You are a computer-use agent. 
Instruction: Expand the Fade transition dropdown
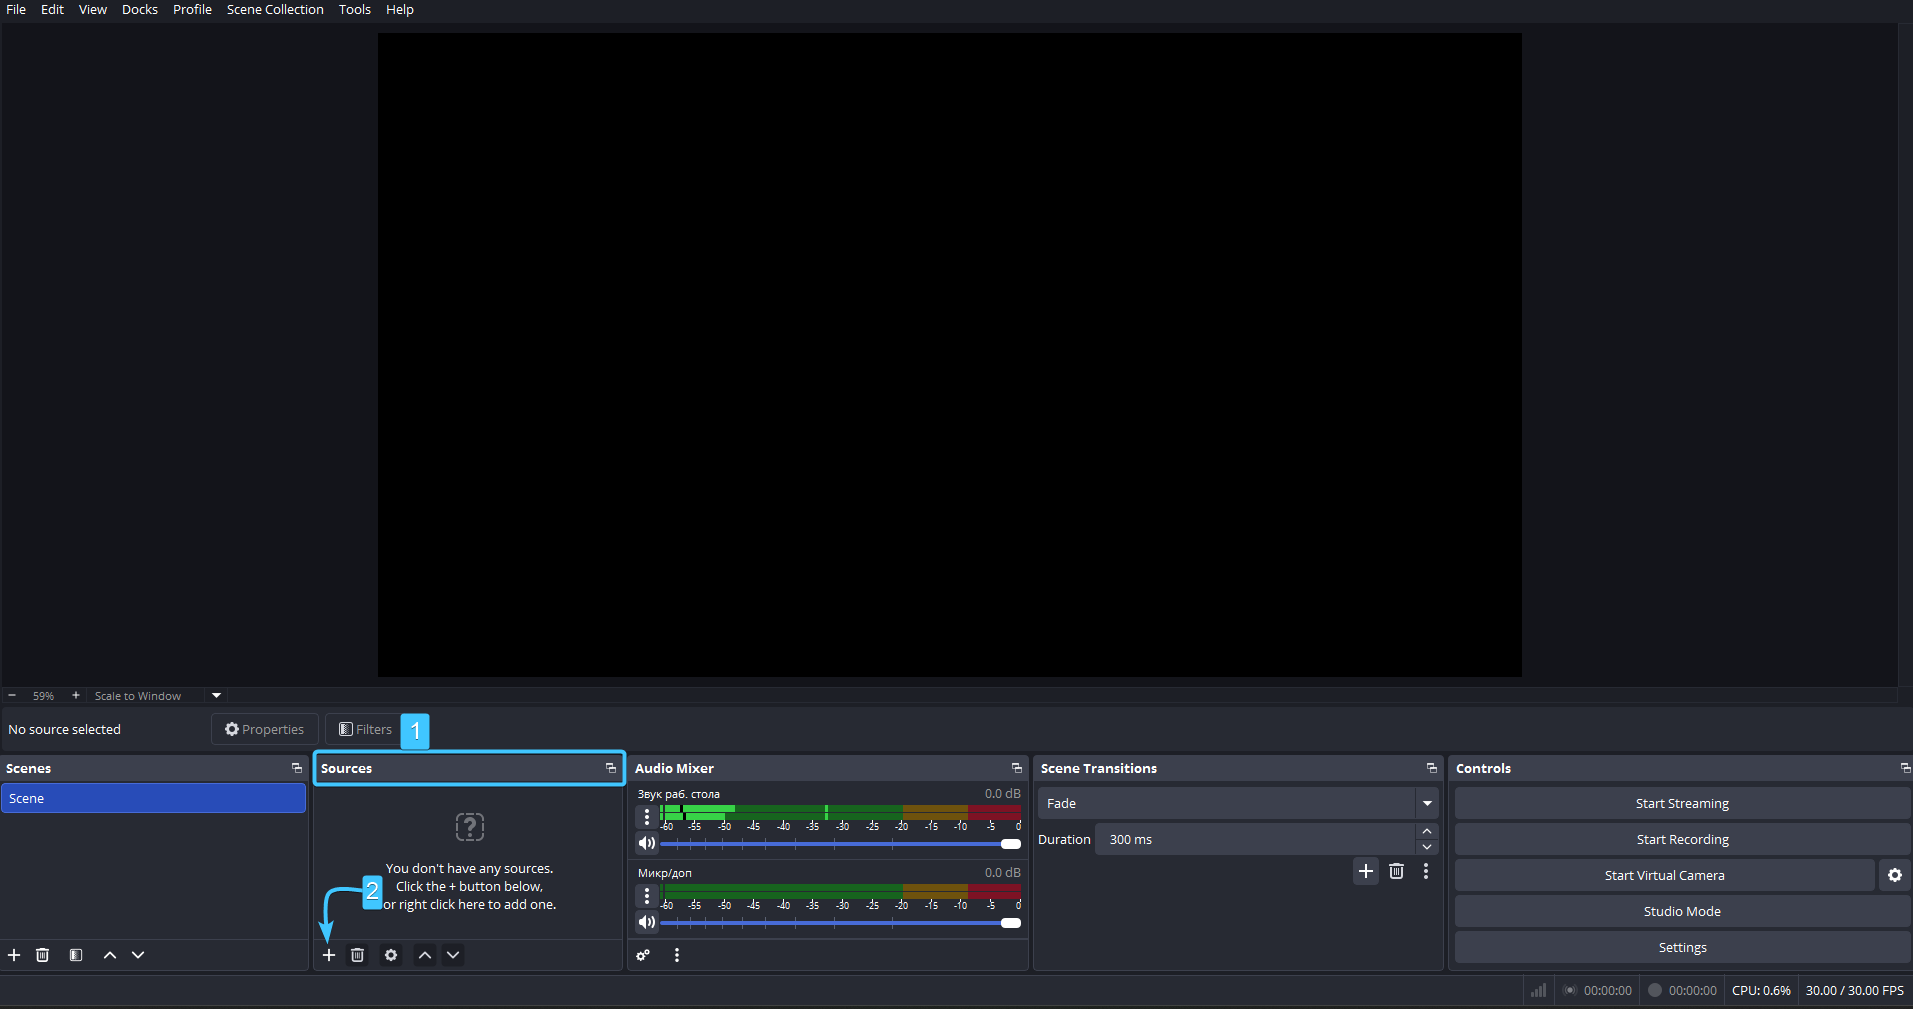tap(1427, 803)
